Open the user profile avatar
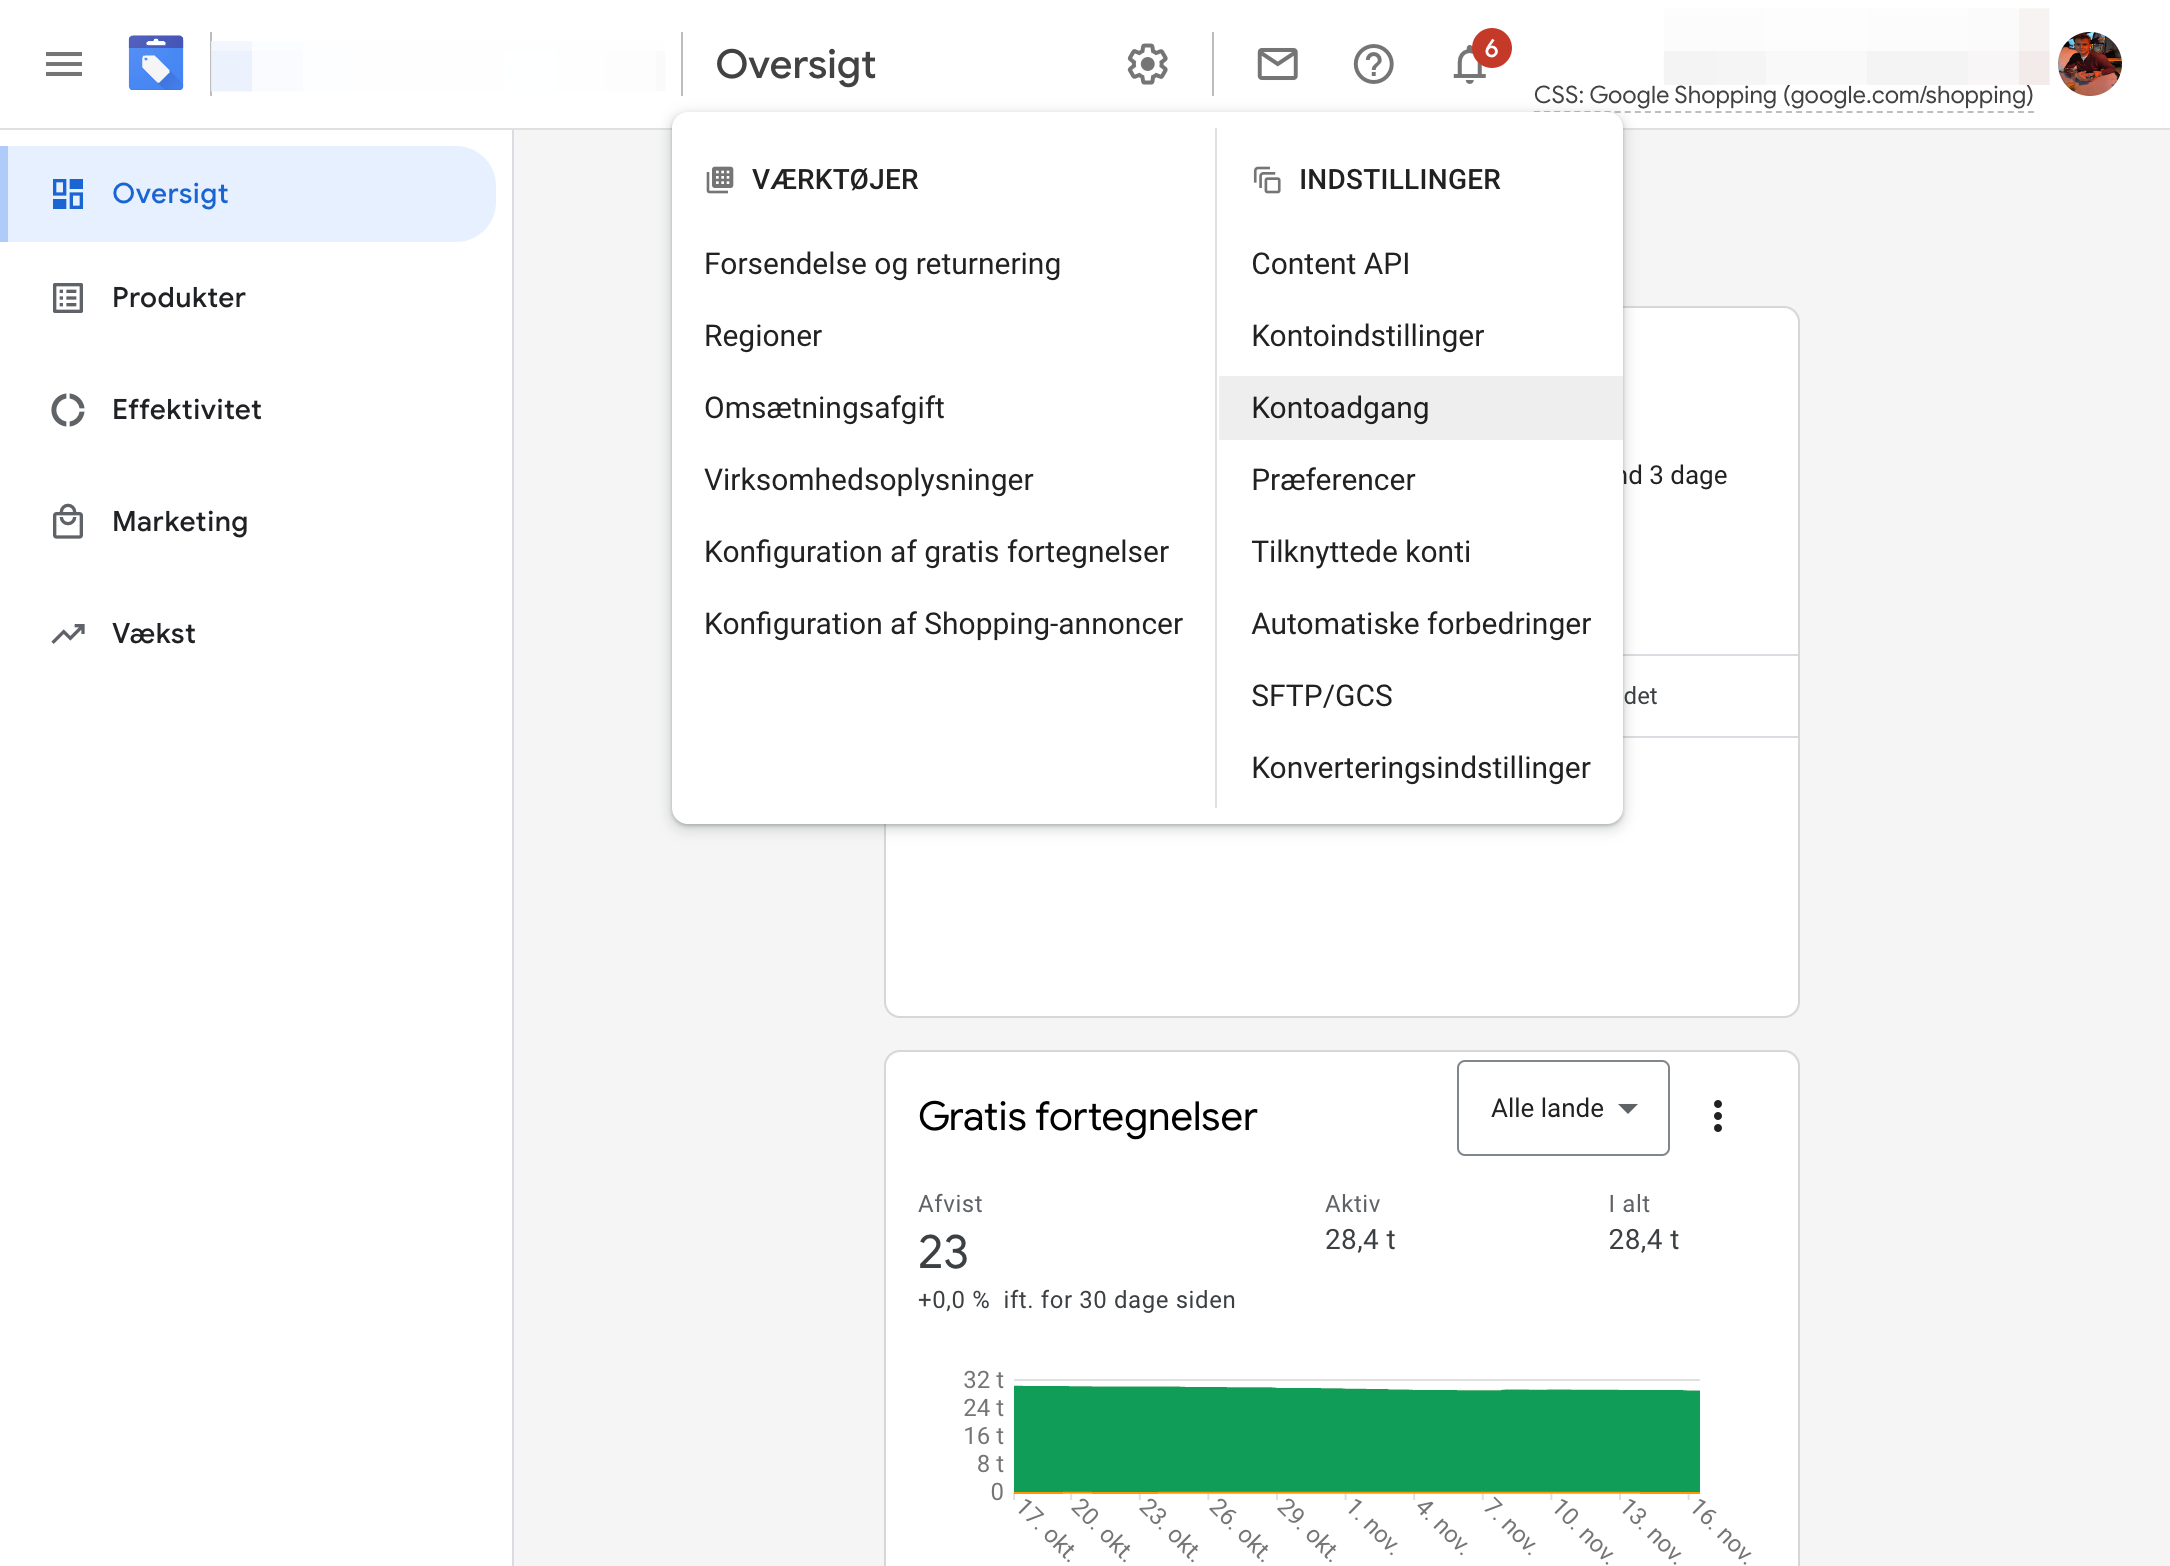Viewport: 2170px width, 1566px height. click(2090, 64)
